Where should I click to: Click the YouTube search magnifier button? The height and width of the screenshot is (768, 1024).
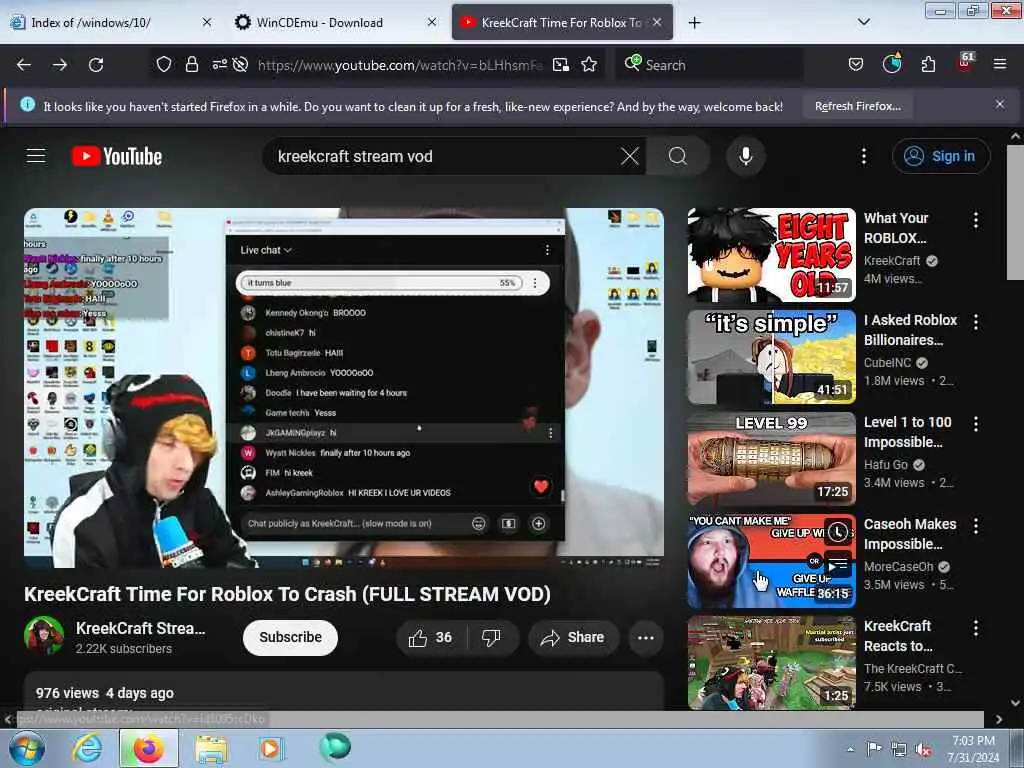point(677,156)
